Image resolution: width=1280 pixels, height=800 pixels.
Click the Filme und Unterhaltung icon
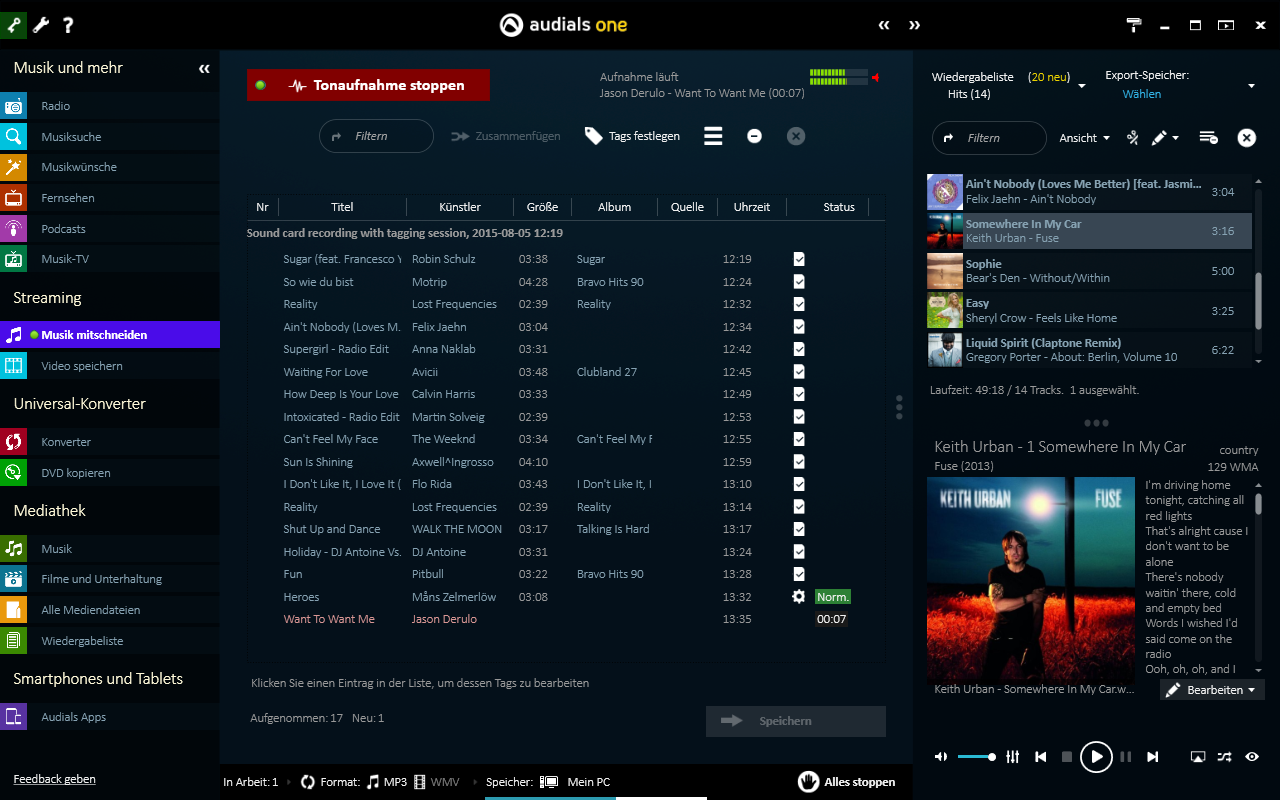14,579
